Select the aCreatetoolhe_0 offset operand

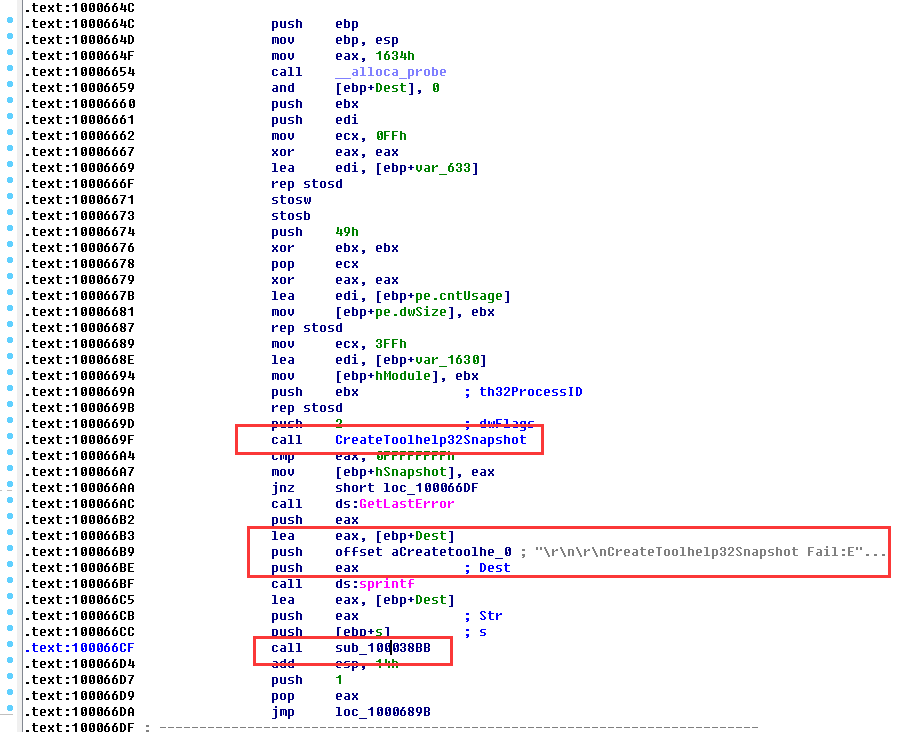click(x=451, y=552)
